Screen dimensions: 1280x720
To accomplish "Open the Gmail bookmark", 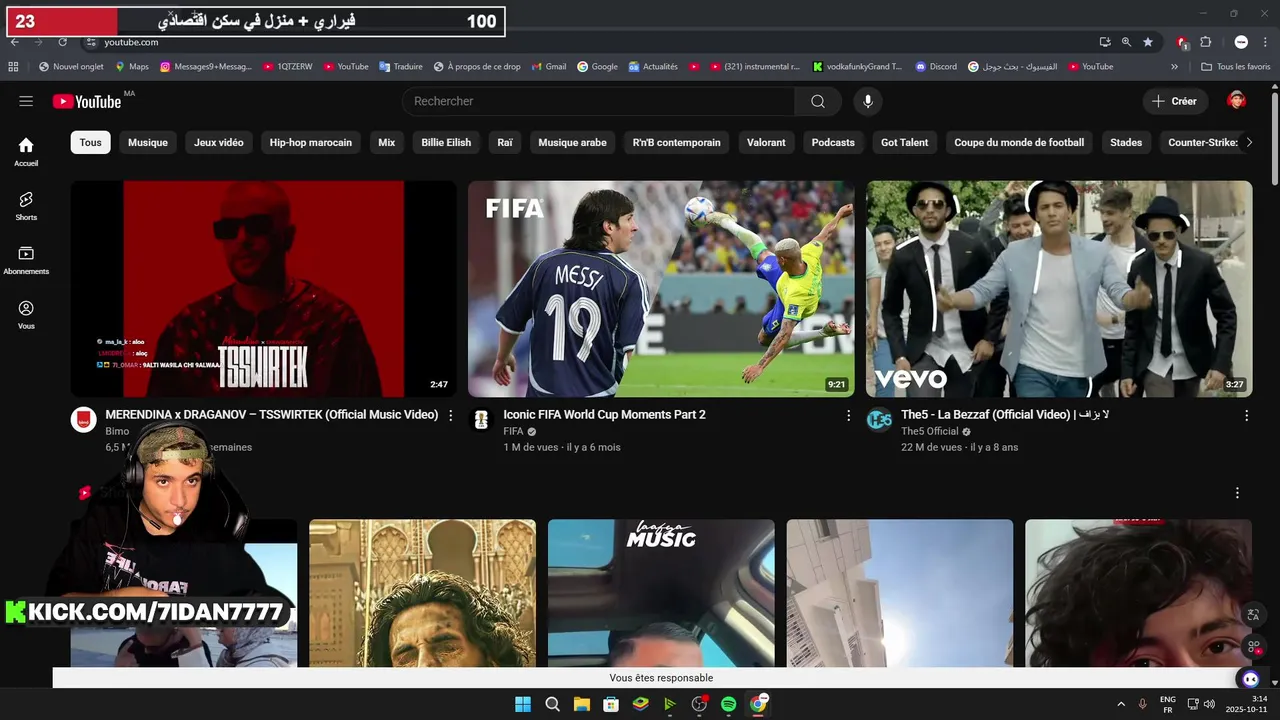I will click(x=549, y=67).
